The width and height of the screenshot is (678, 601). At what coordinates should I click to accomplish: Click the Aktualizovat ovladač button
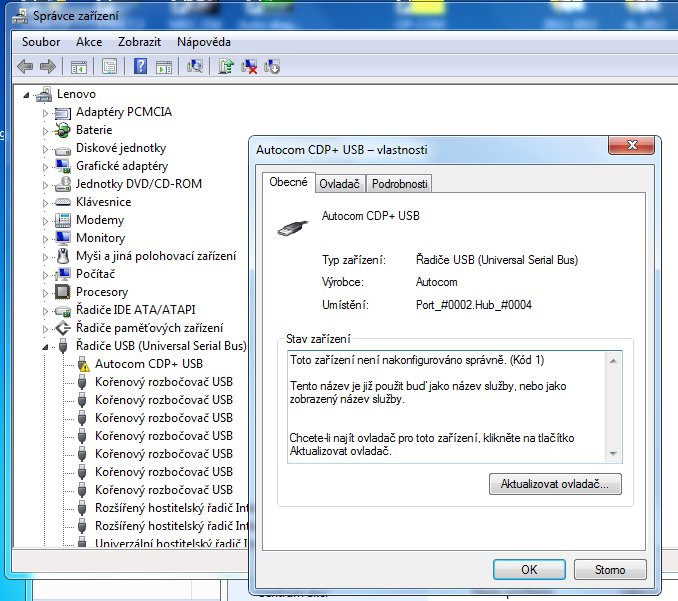[x=555, y=484]
